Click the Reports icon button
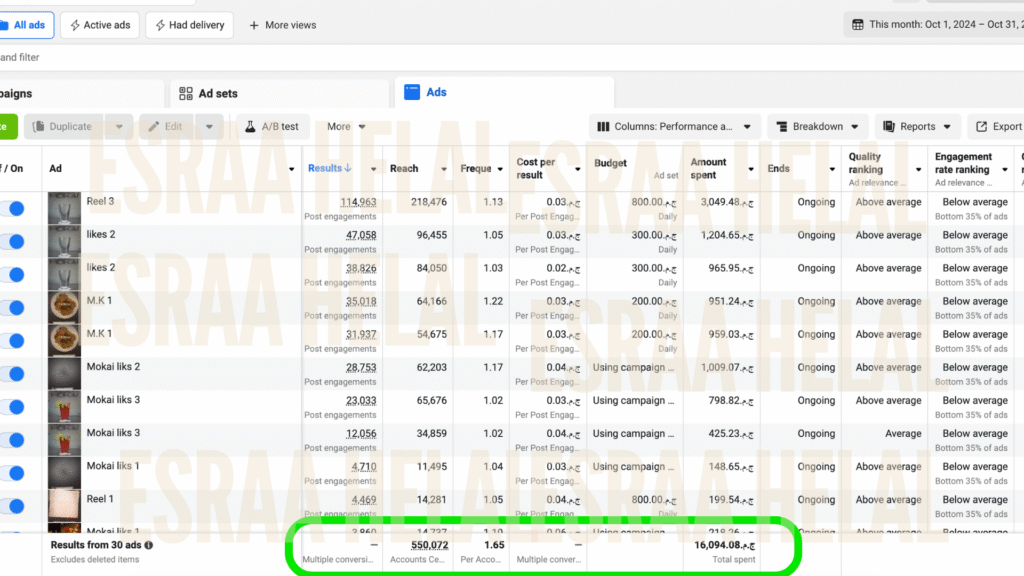Image resolution: width=1024 pixels, height=576 pixels. (888, 127)
